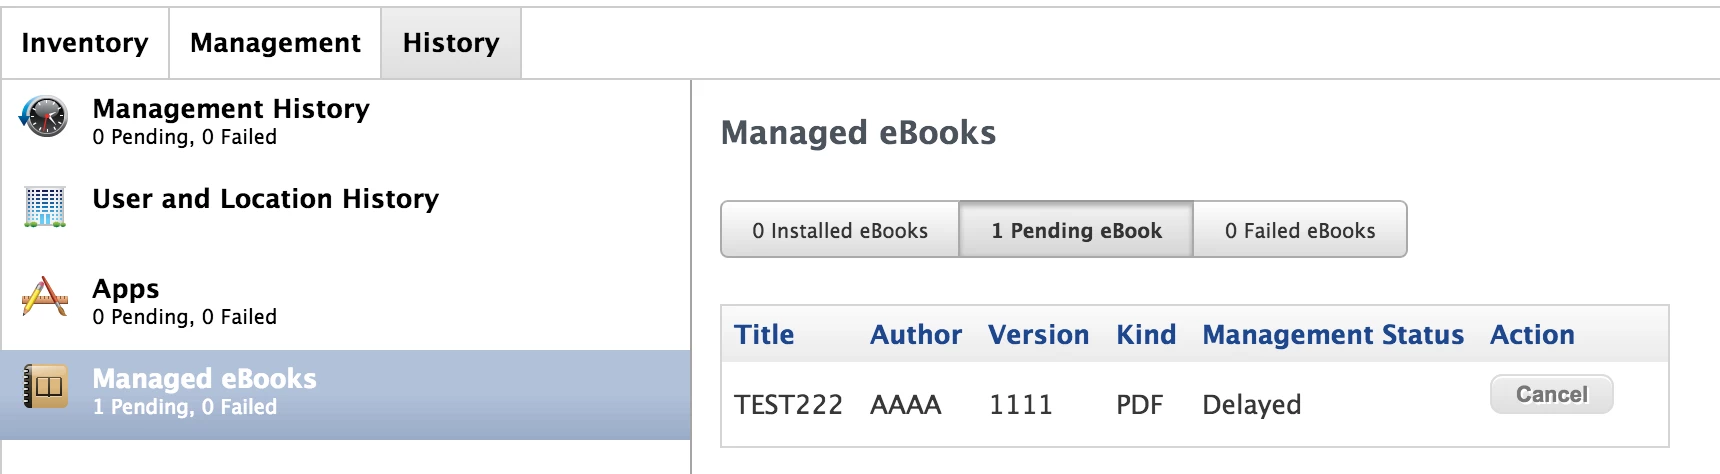Click the Version column header
The height and width of the screenshot is (474, 1720).
pos(1038,335)
